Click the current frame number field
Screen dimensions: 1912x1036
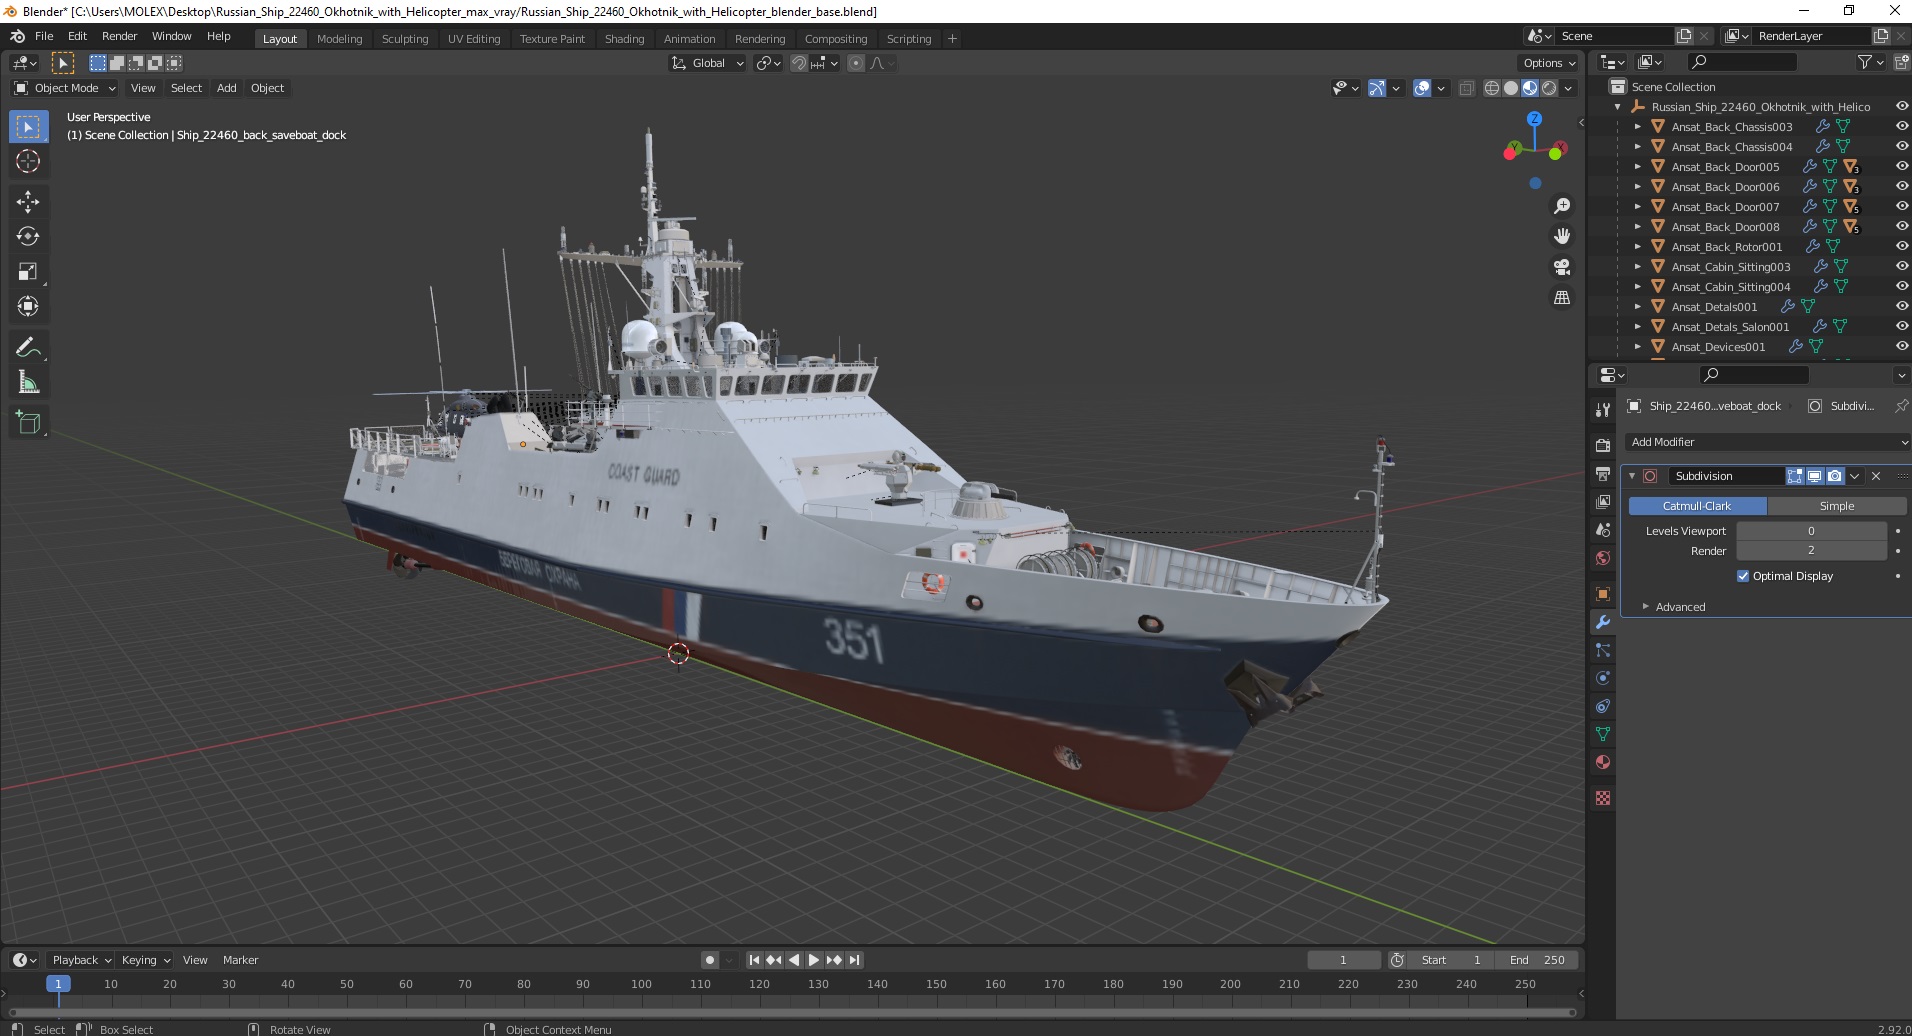point(1343,960)
